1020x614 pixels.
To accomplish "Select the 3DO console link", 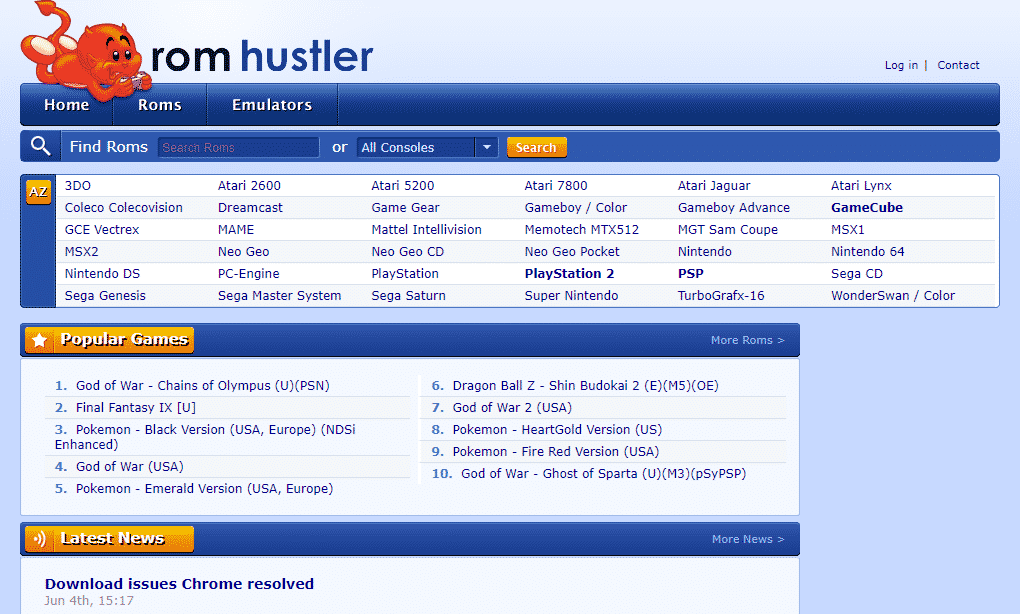I will pyautogui.click(x=78, y=185).
